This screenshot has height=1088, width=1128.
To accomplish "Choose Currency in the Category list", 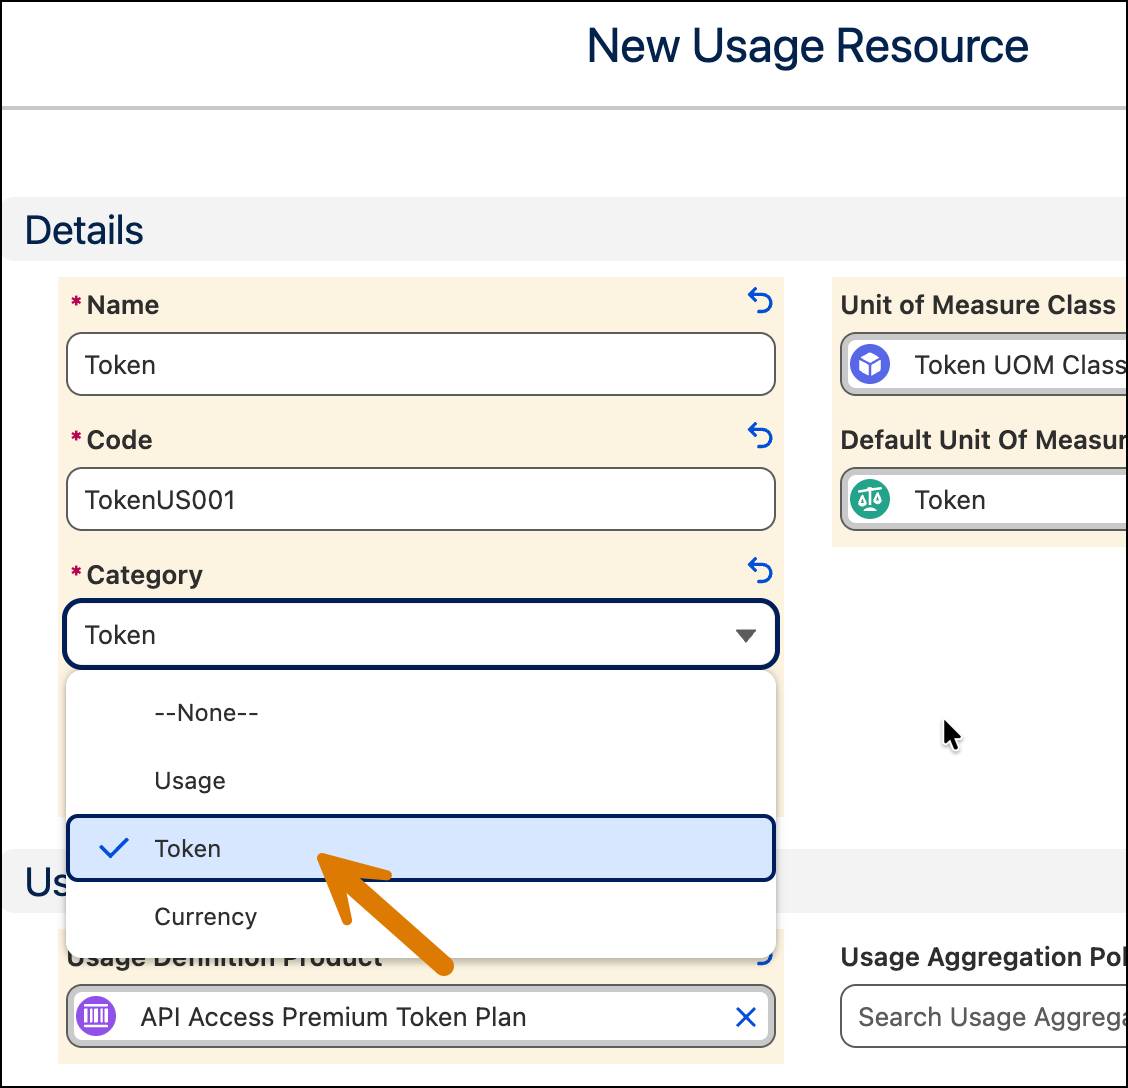I will 421,916.
